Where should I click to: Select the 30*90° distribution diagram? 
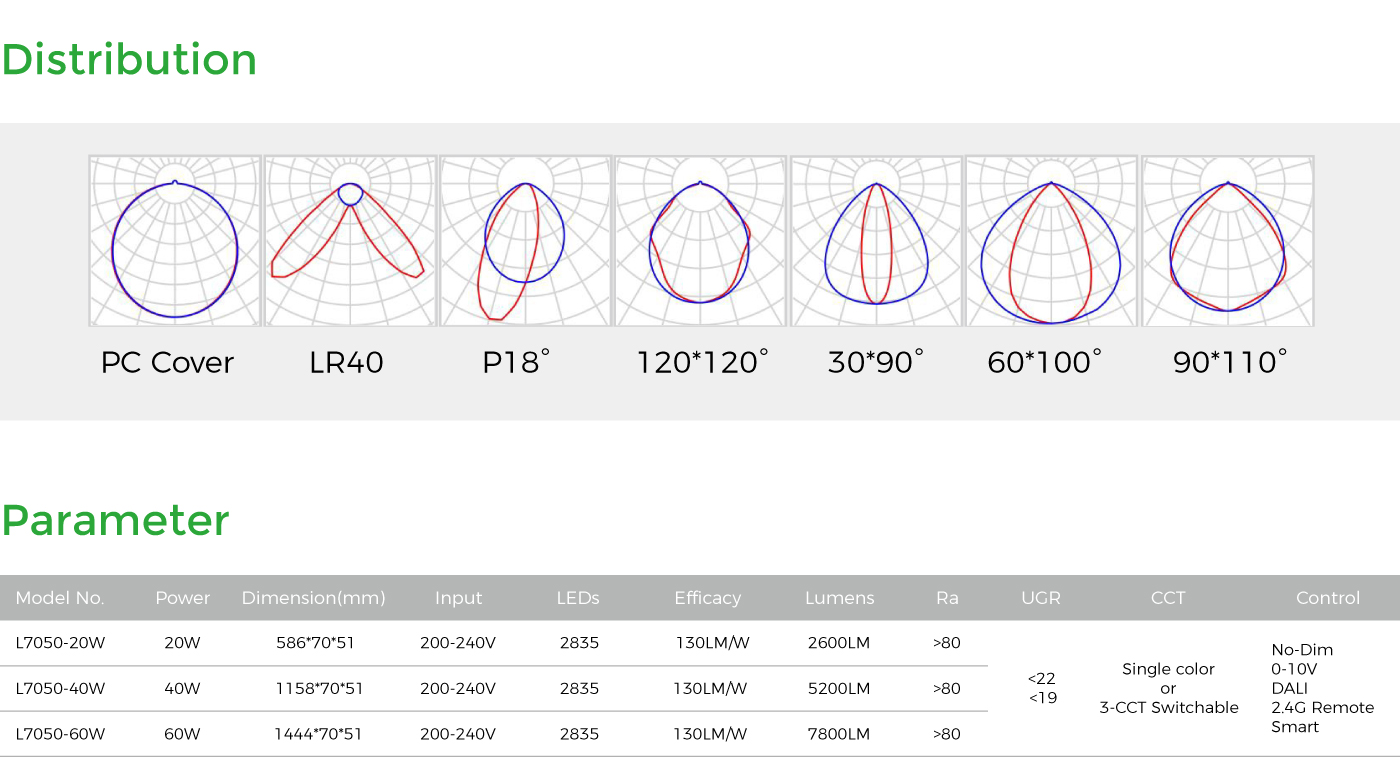(x=876, y=241)
